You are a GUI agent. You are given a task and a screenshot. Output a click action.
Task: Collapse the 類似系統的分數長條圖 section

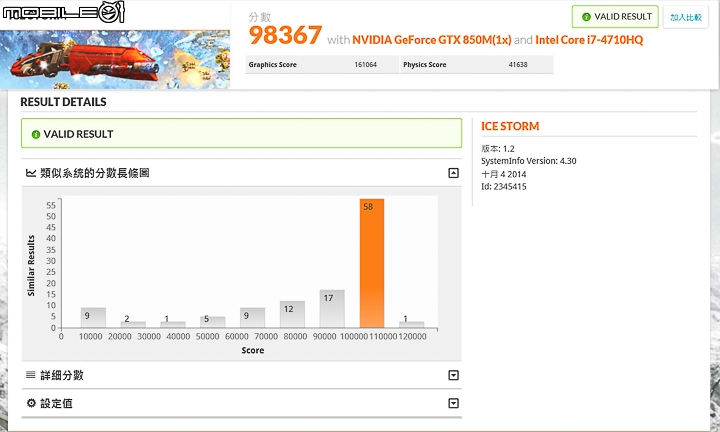pos(453,173)
